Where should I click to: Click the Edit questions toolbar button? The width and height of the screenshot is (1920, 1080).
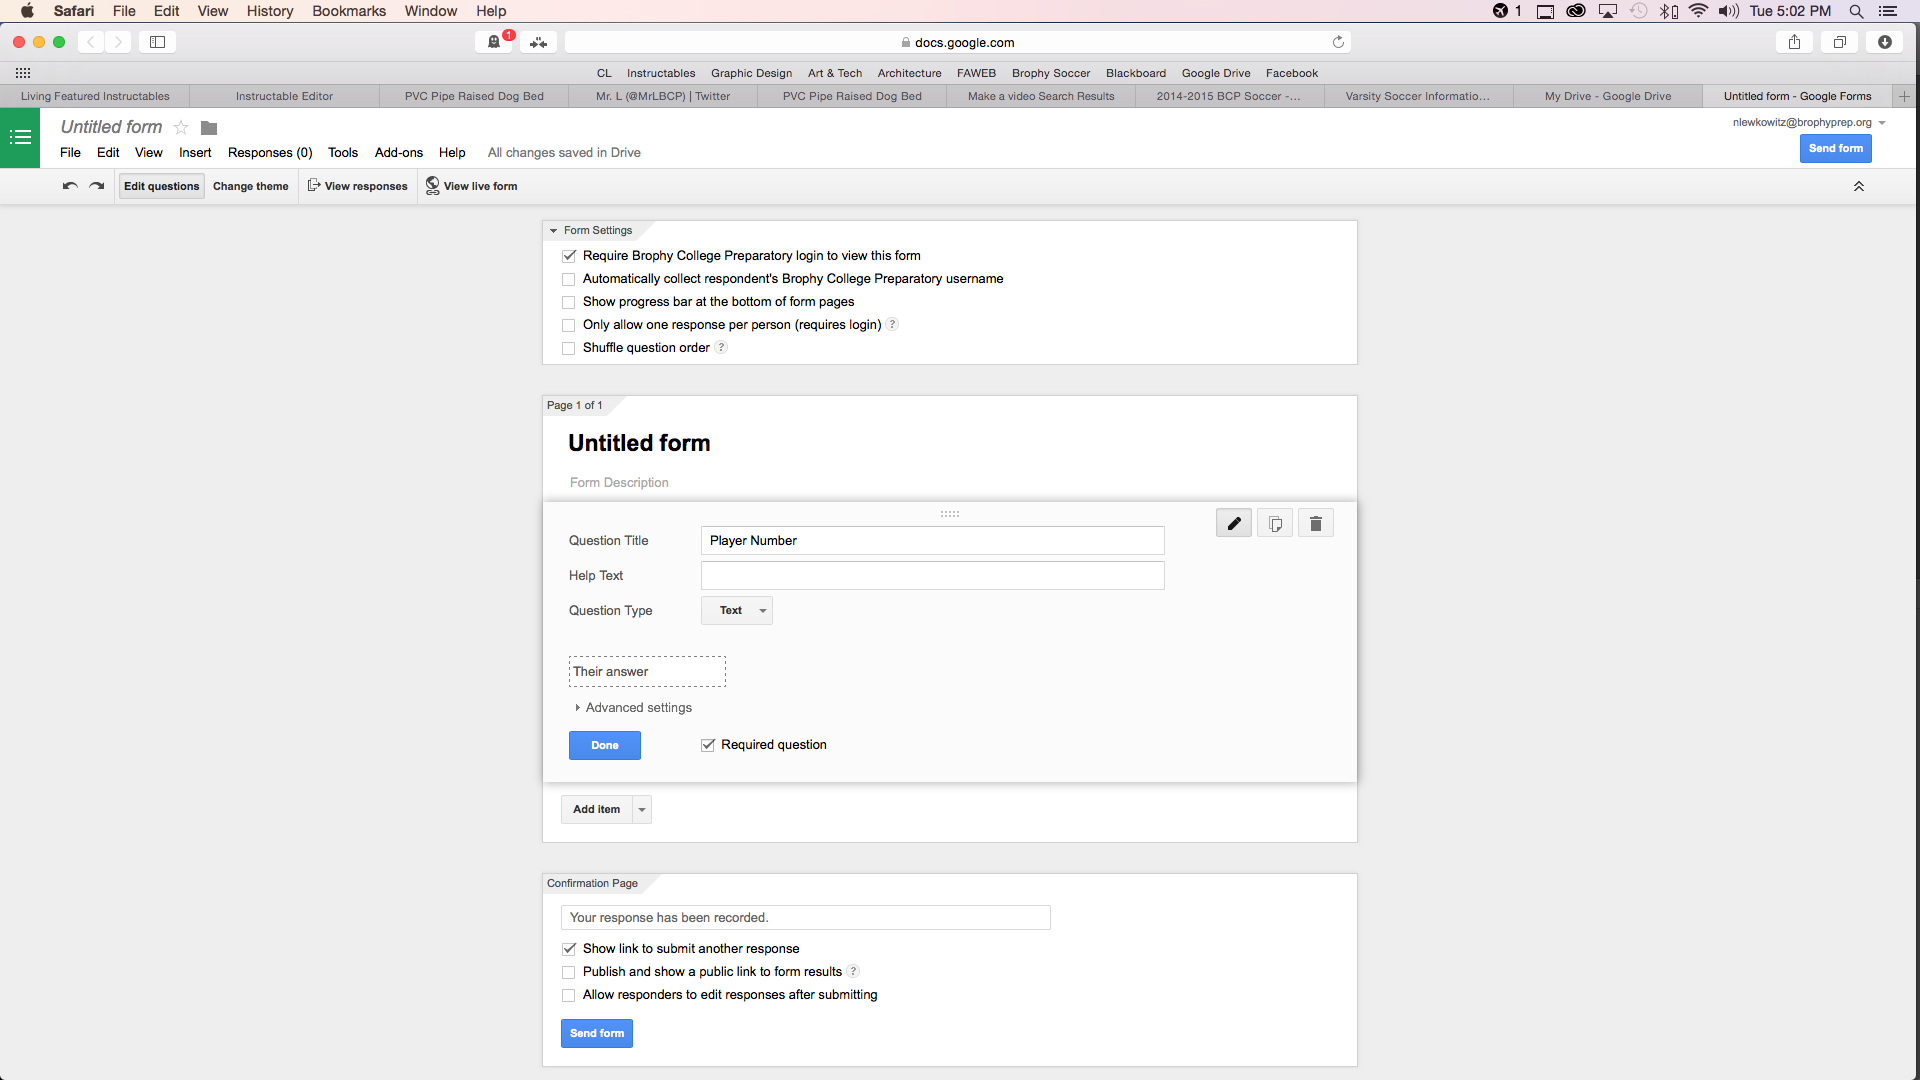(162, 186)
